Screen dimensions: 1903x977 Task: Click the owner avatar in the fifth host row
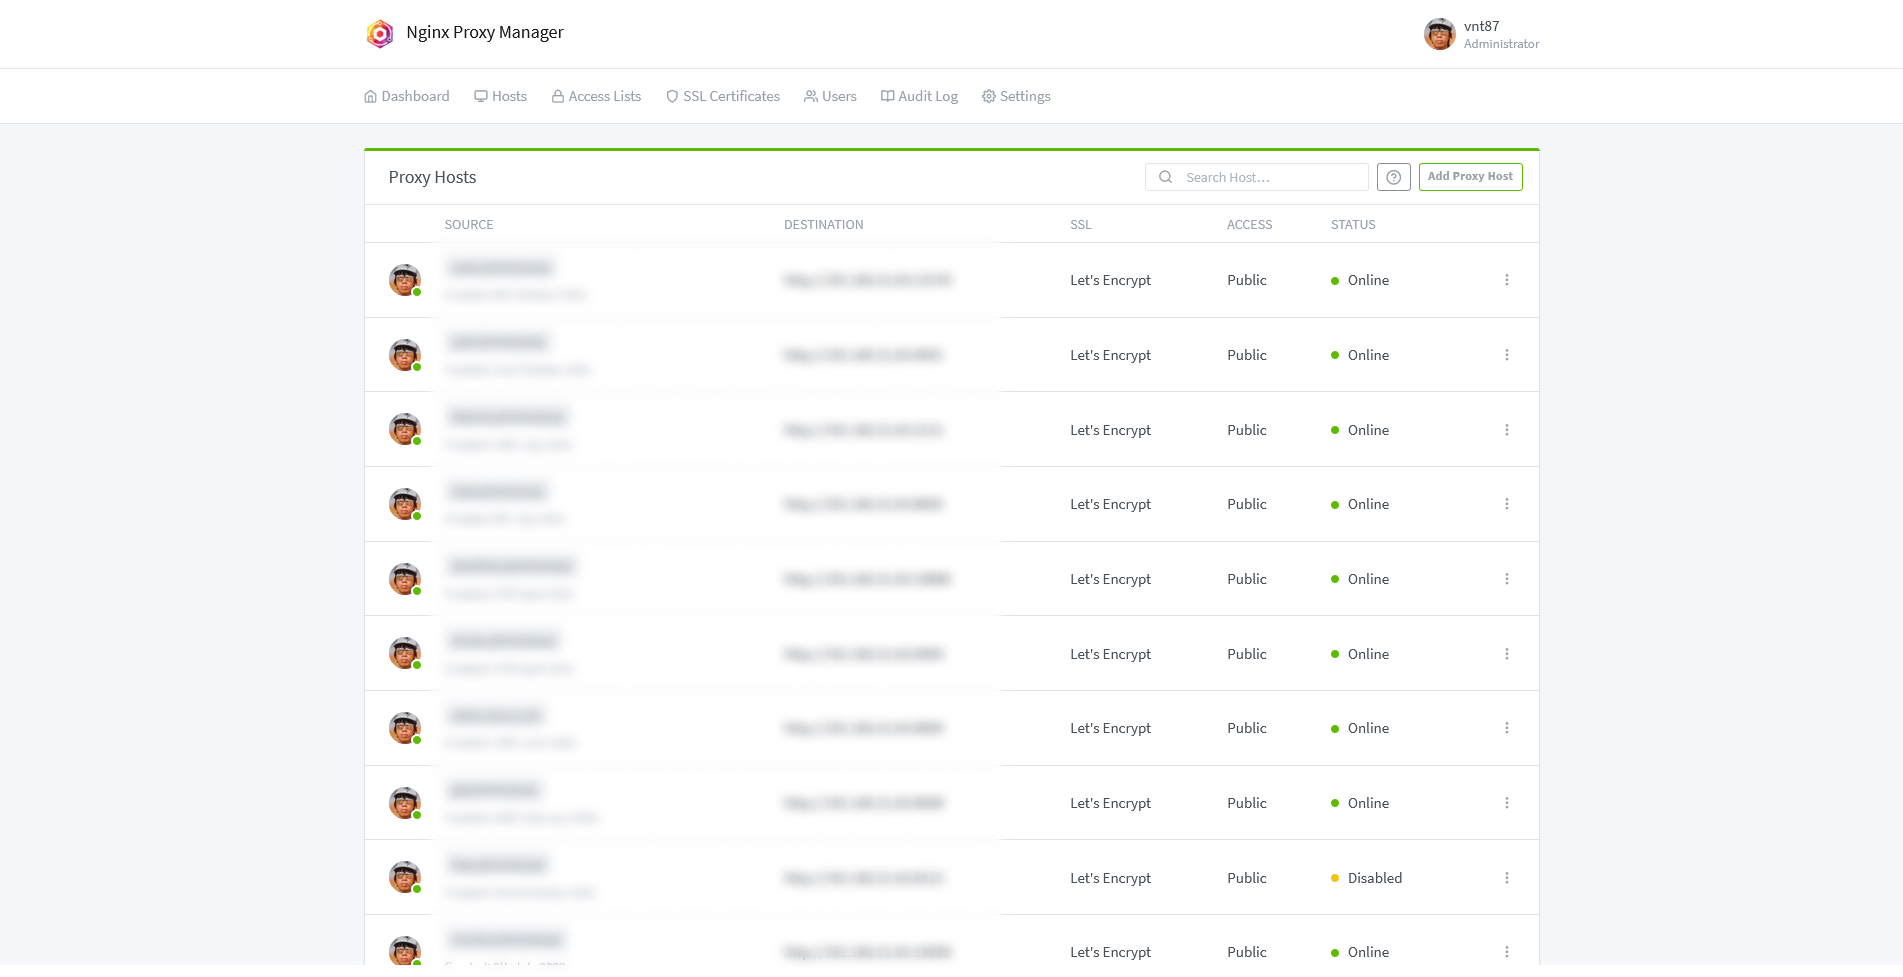pyautogui.click(x=405, y=579)
